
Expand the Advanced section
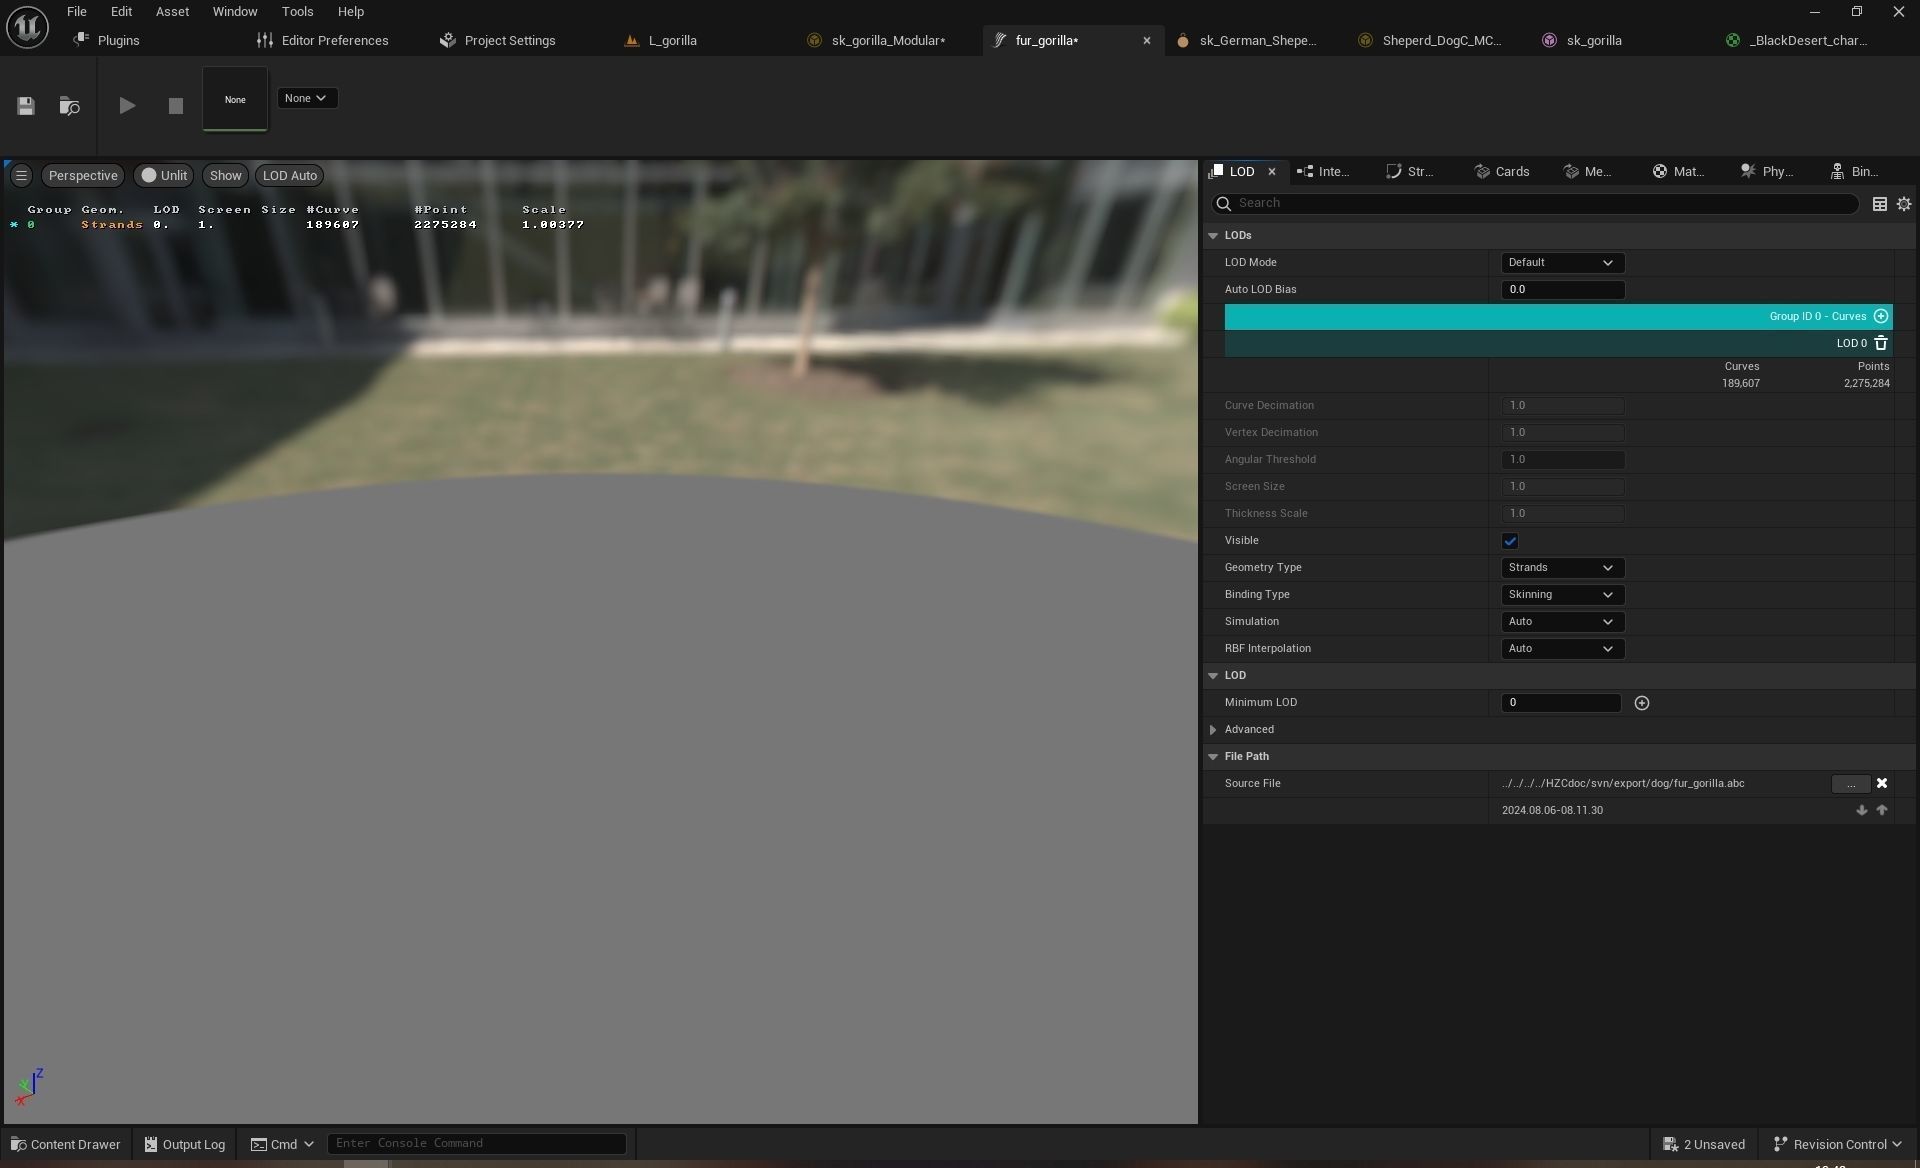1214,730
